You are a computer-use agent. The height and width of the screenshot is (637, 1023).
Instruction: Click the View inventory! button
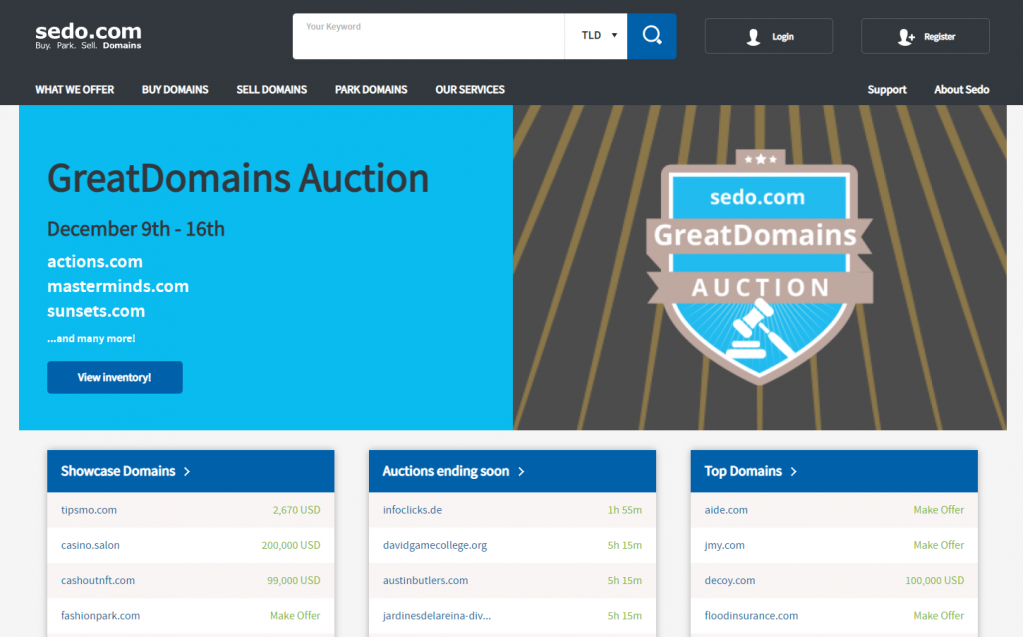[x=115, y=377]
